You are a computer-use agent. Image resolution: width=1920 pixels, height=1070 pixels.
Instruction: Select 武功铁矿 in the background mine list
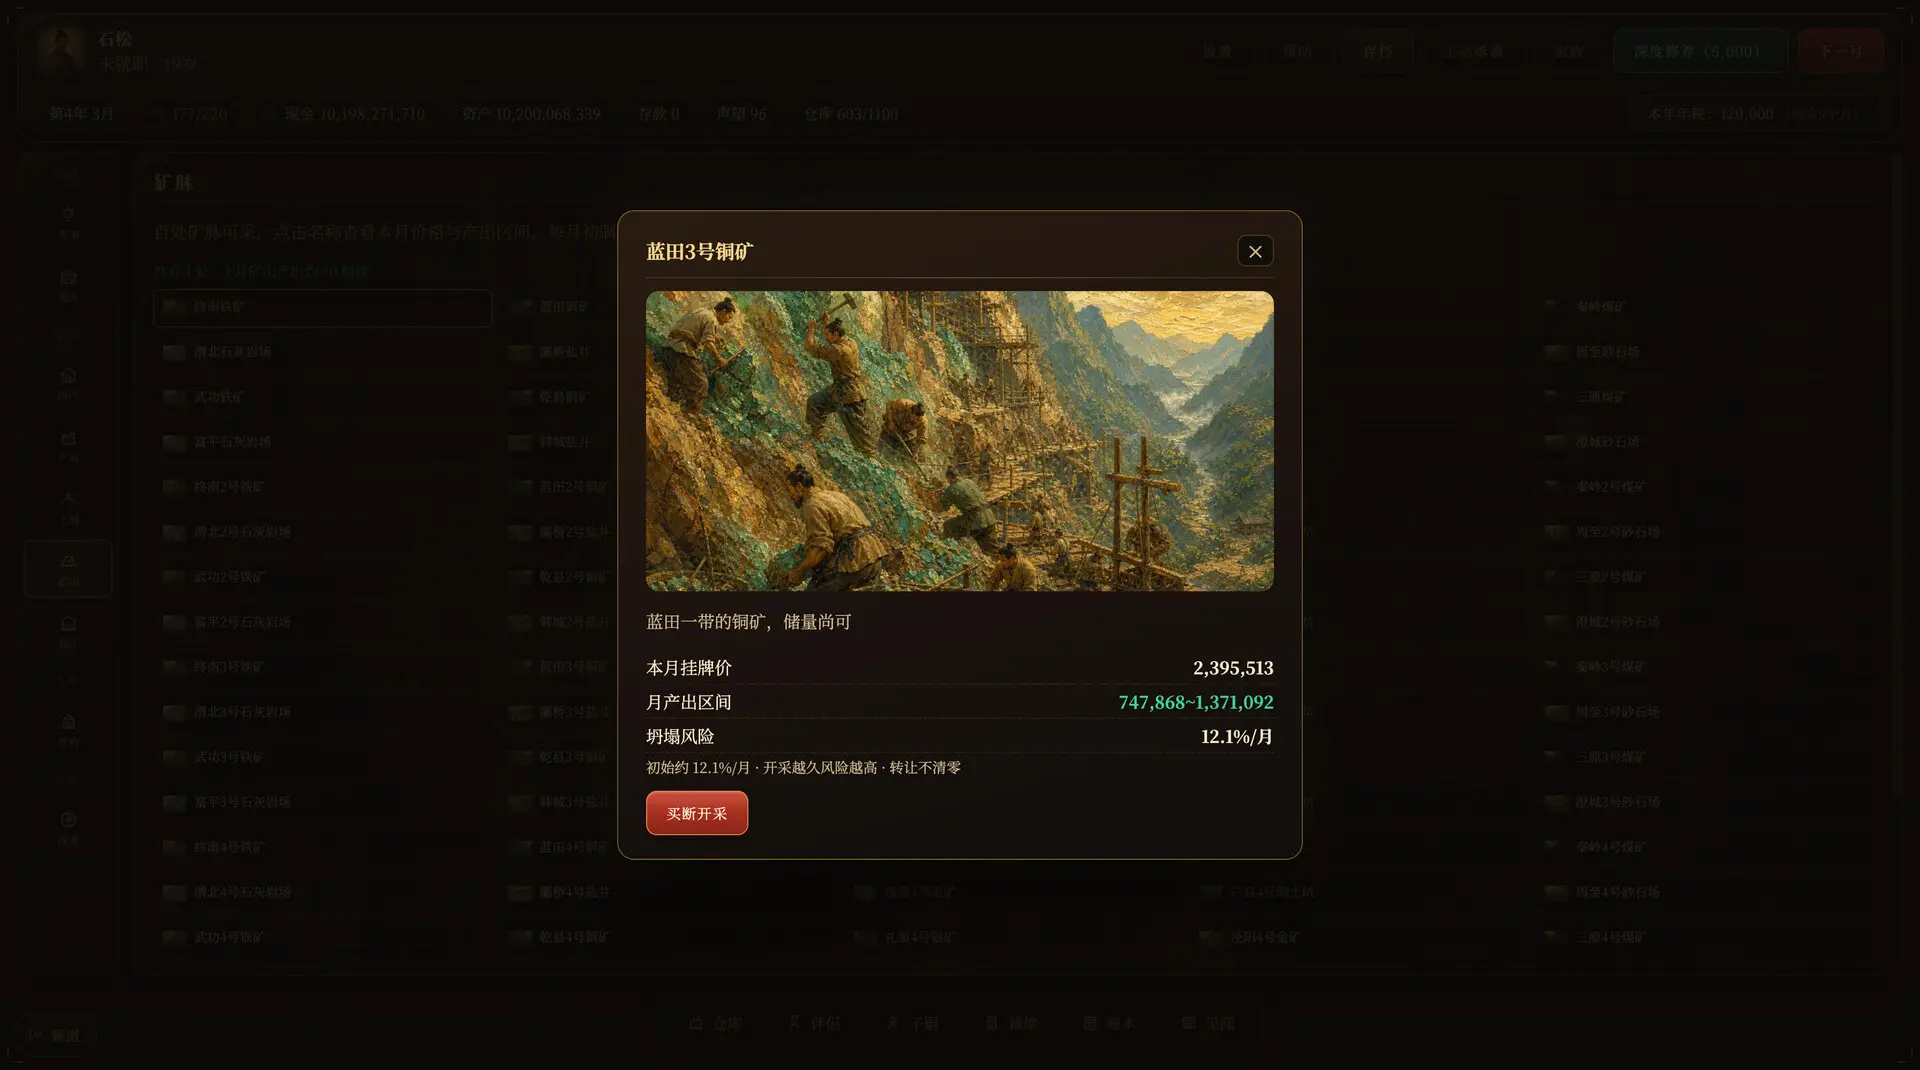(322, 397)
